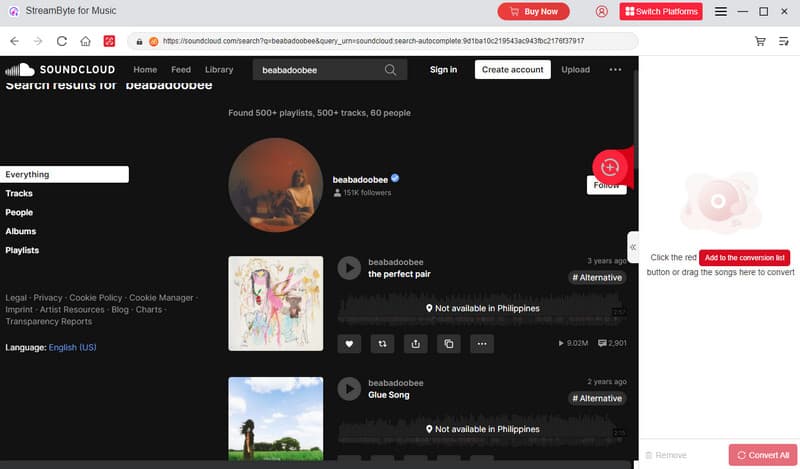Click the Add to the conversion list button

click(x=744, y=258)
